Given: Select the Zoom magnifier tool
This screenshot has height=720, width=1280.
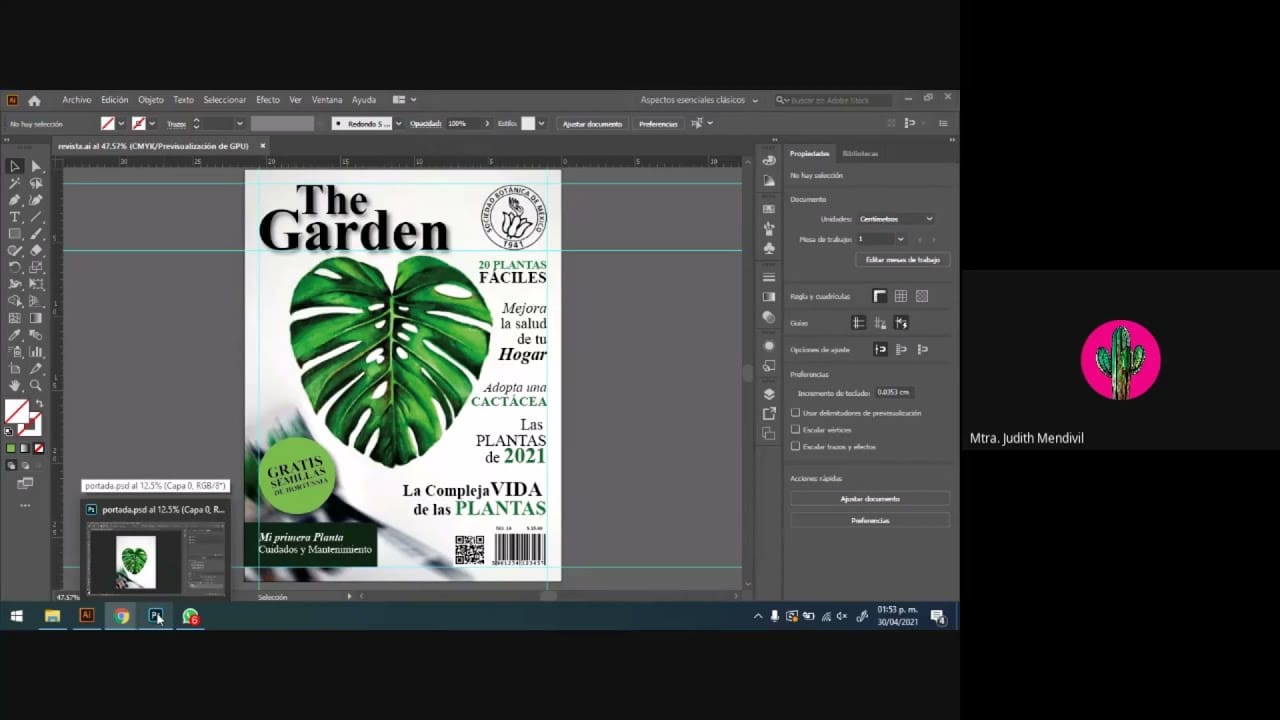Looking at the screenshot, I should [36, 385].
